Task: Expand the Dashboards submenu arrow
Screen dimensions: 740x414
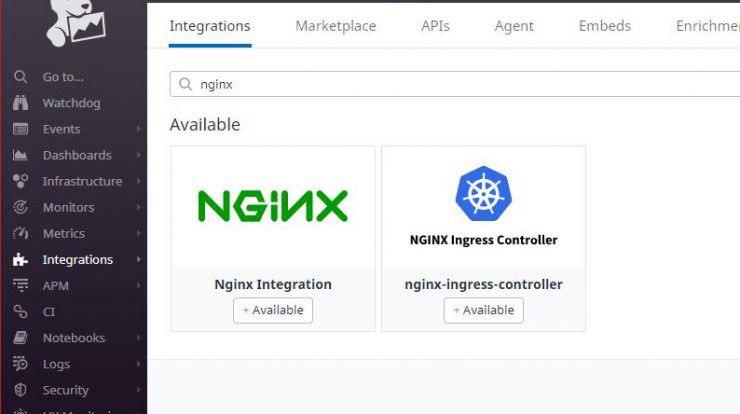Action: coord(138,155)
